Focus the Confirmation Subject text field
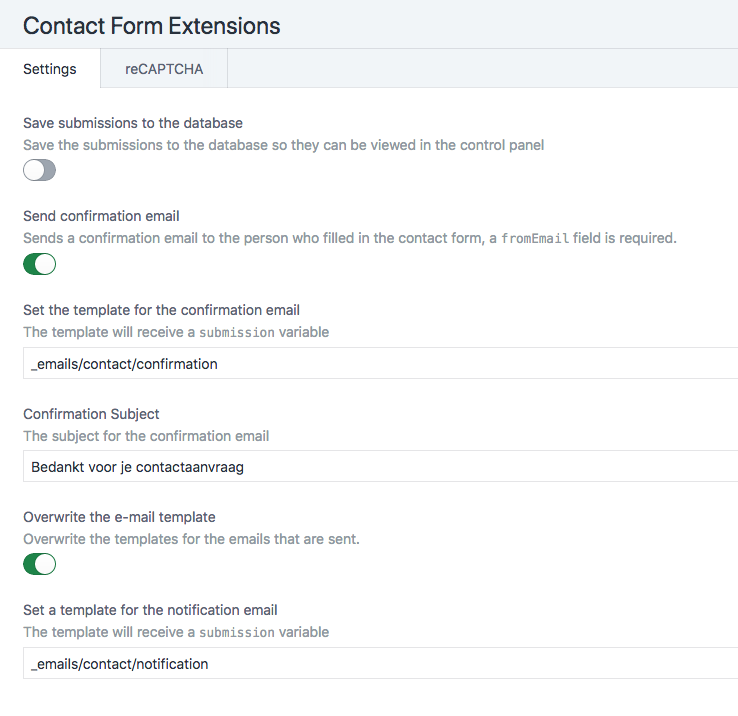 point(380,467)
